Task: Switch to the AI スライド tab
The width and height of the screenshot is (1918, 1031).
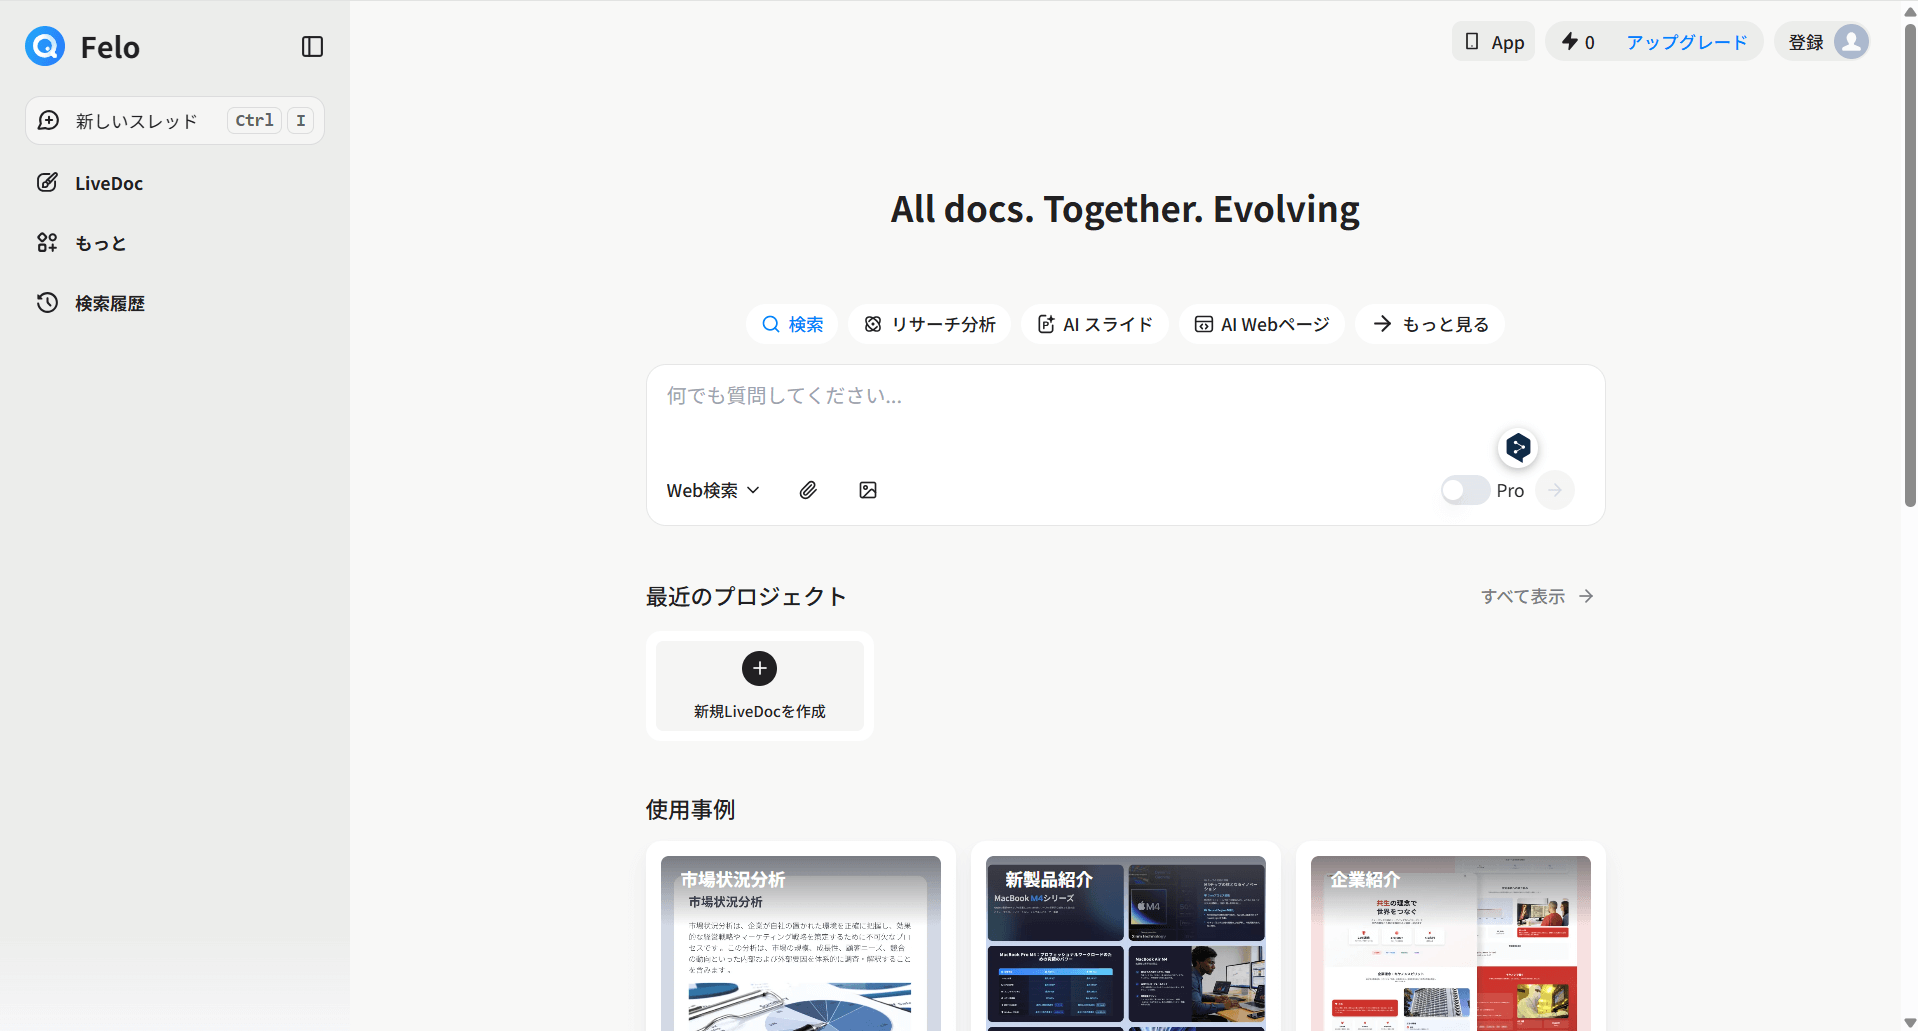Action: (1094, 324)
